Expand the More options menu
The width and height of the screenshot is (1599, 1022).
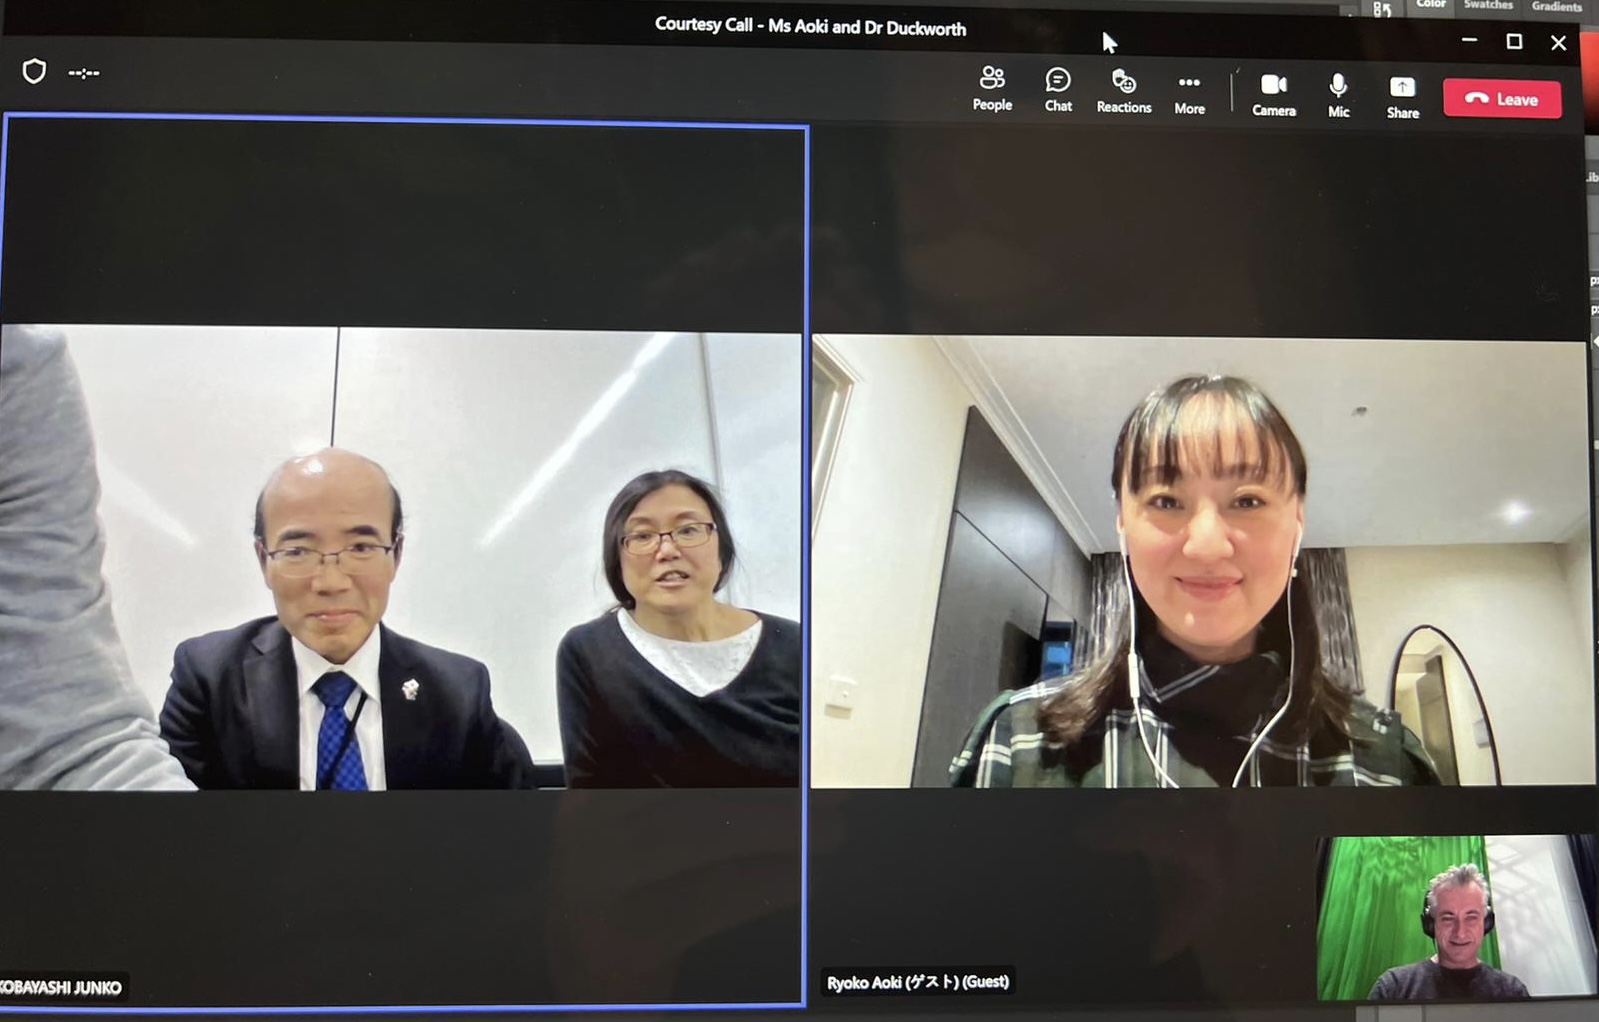1189,92
